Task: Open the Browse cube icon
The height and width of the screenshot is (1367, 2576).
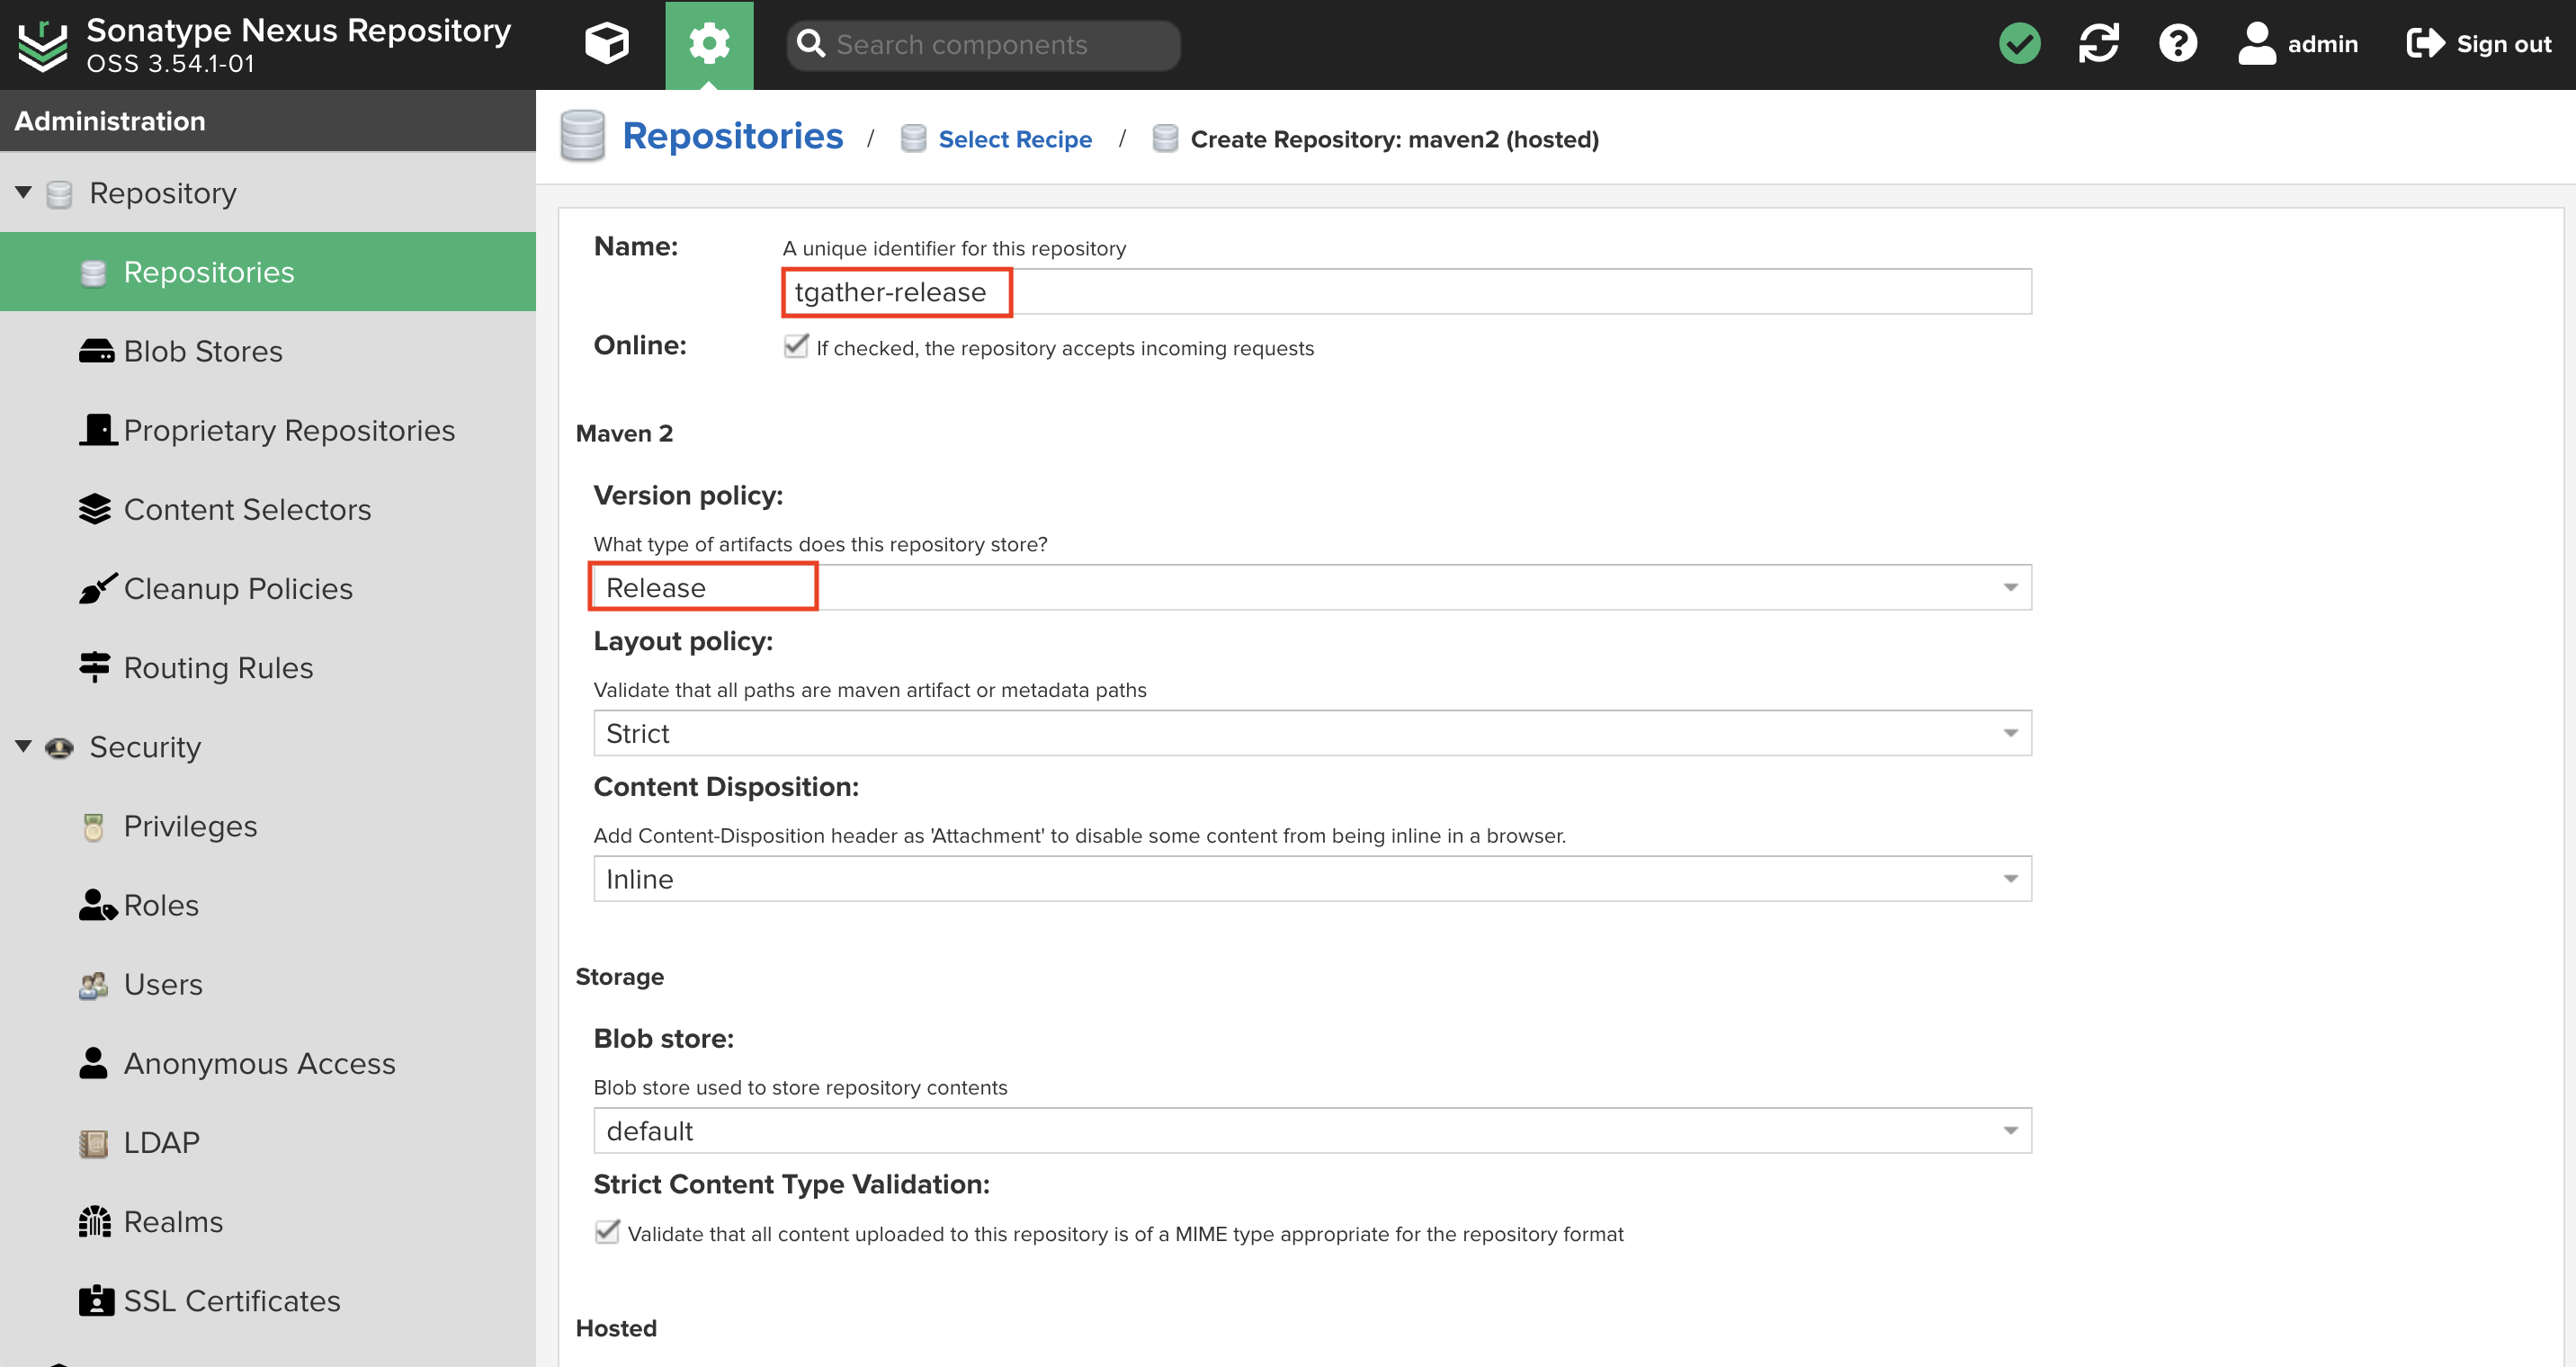Action: pos(606,44)
